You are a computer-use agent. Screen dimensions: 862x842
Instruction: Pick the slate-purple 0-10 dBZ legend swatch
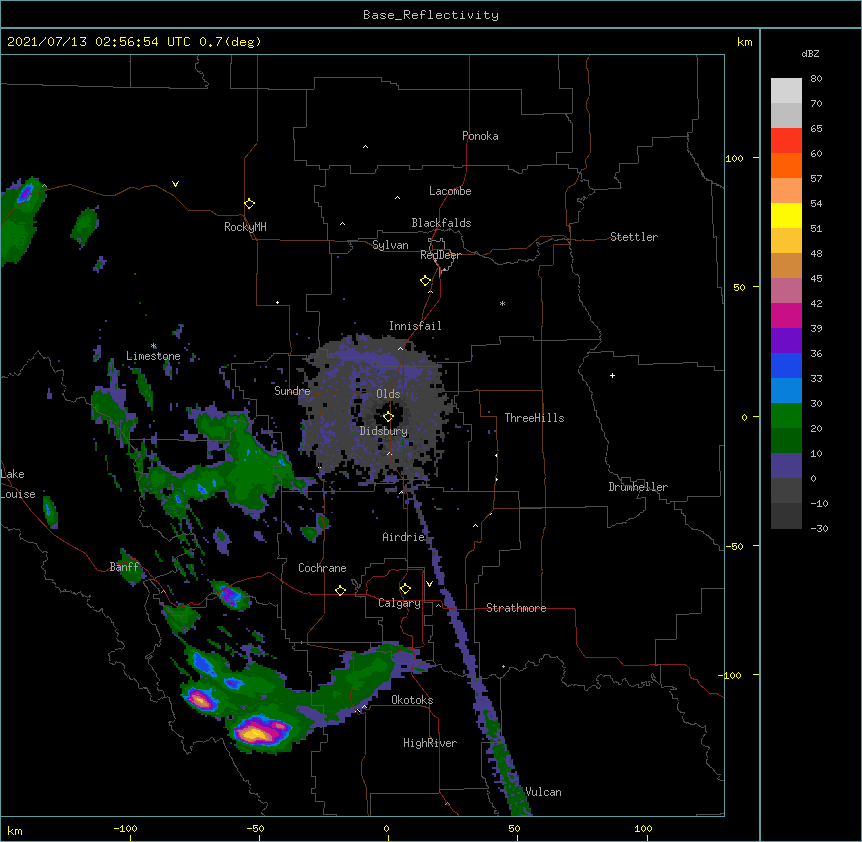(x=786, y=466)
